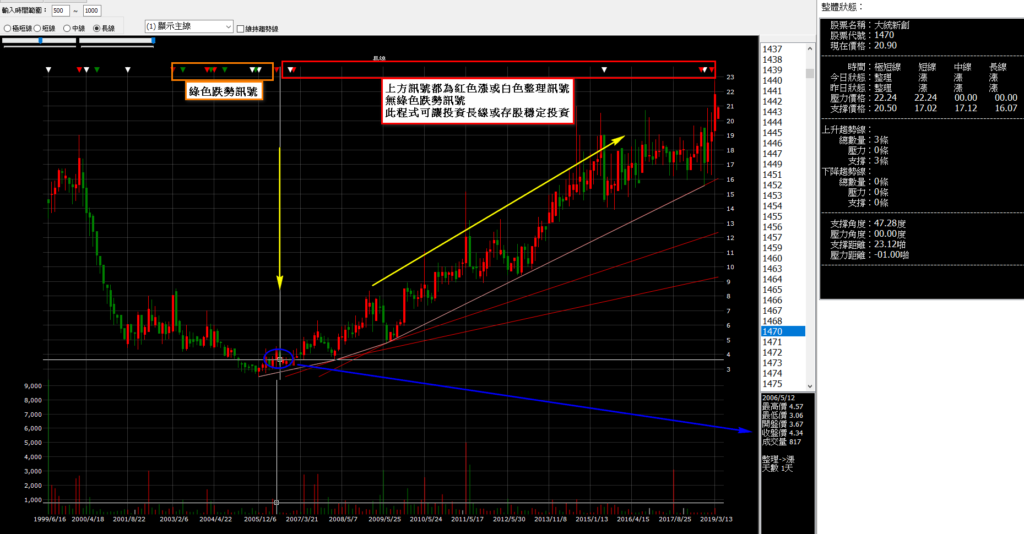Click the time range end field 1000
1024x534 pixels.
pyautogui.click(x=91, y=10)
